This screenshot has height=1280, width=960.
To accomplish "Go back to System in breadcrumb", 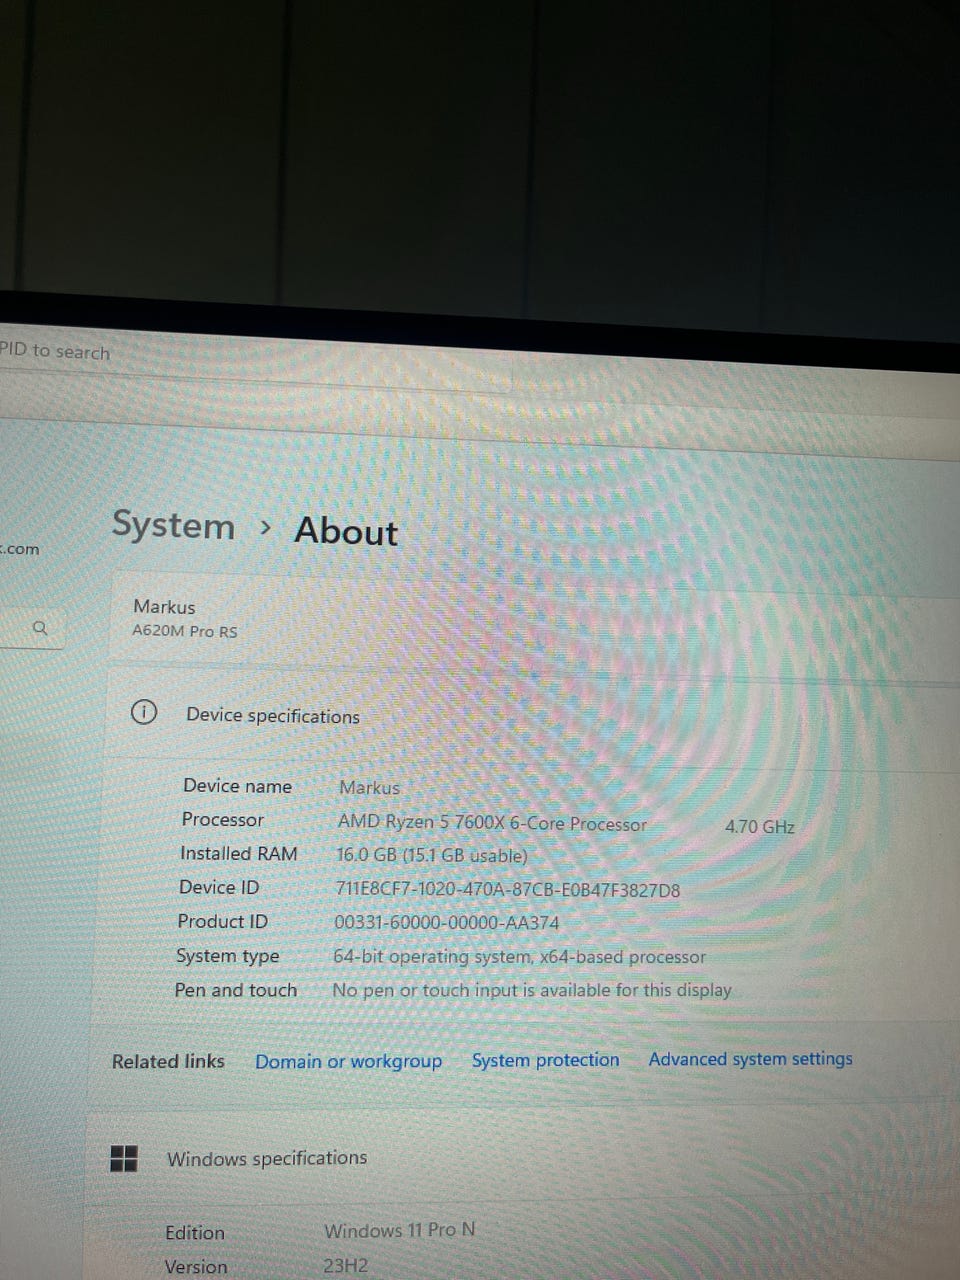I will [x=173, y=524].
